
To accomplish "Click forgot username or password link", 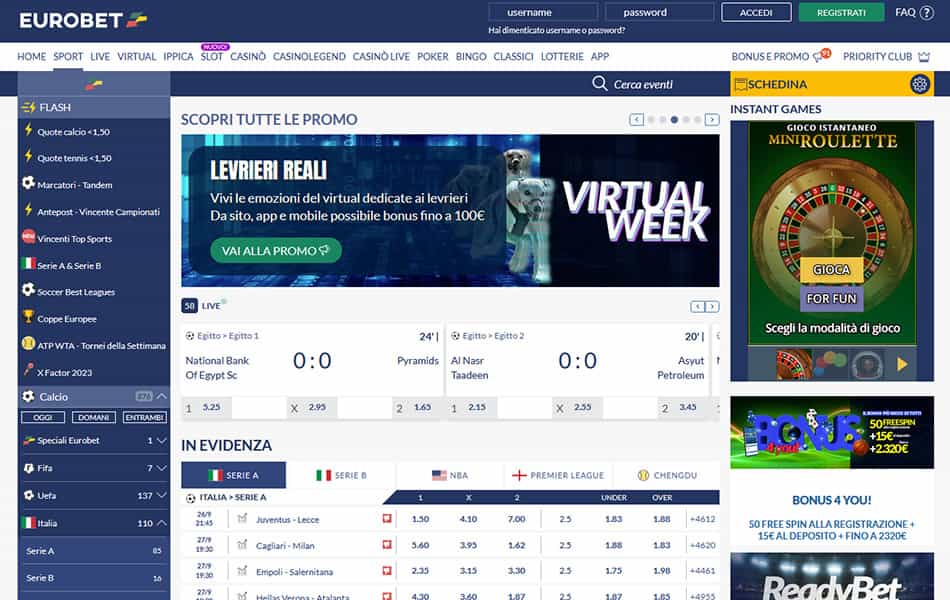I will point(556,30).
